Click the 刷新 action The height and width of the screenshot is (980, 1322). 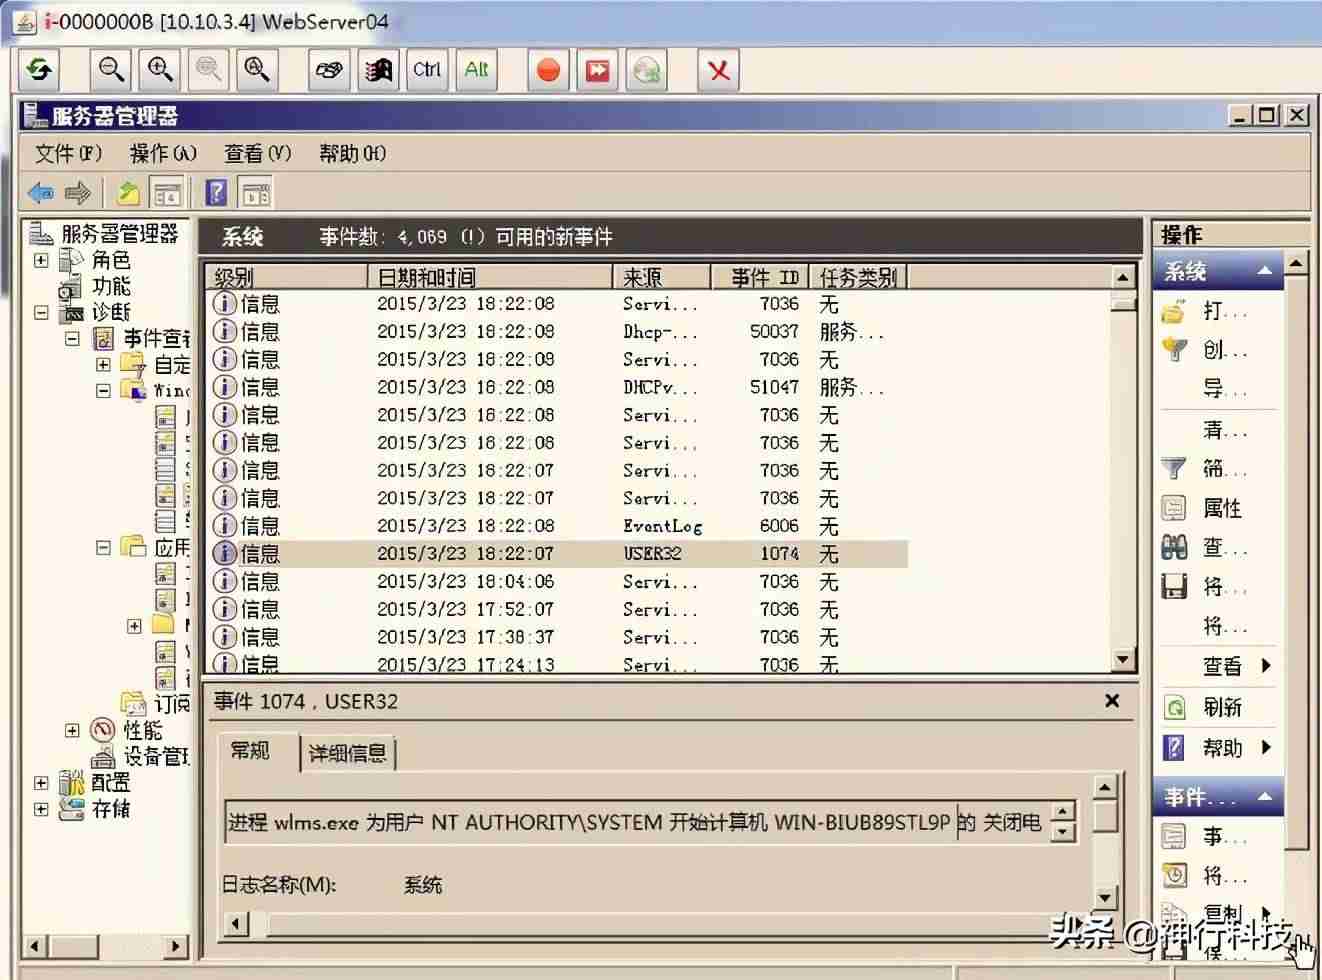pos(1222,707)
